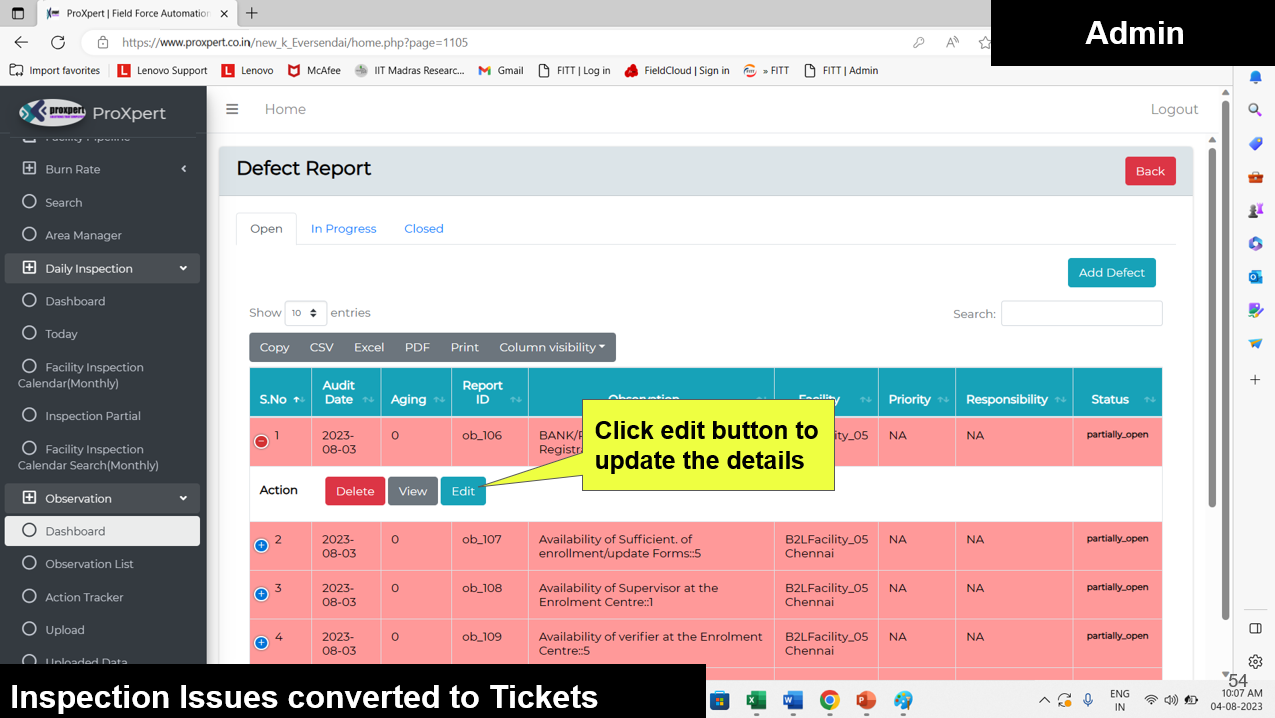
Task: Click the Chrome icon in the taskbar
Action: pyautogui.click(x=829, y=700)
